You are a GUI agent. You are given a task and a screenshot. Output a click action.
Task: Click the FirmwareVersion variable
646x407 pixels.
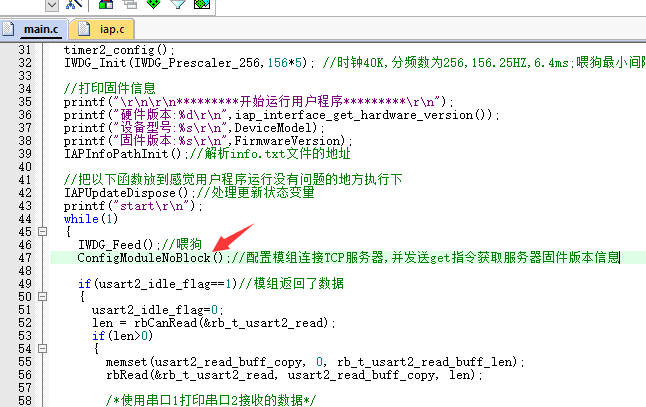[289, 141]
